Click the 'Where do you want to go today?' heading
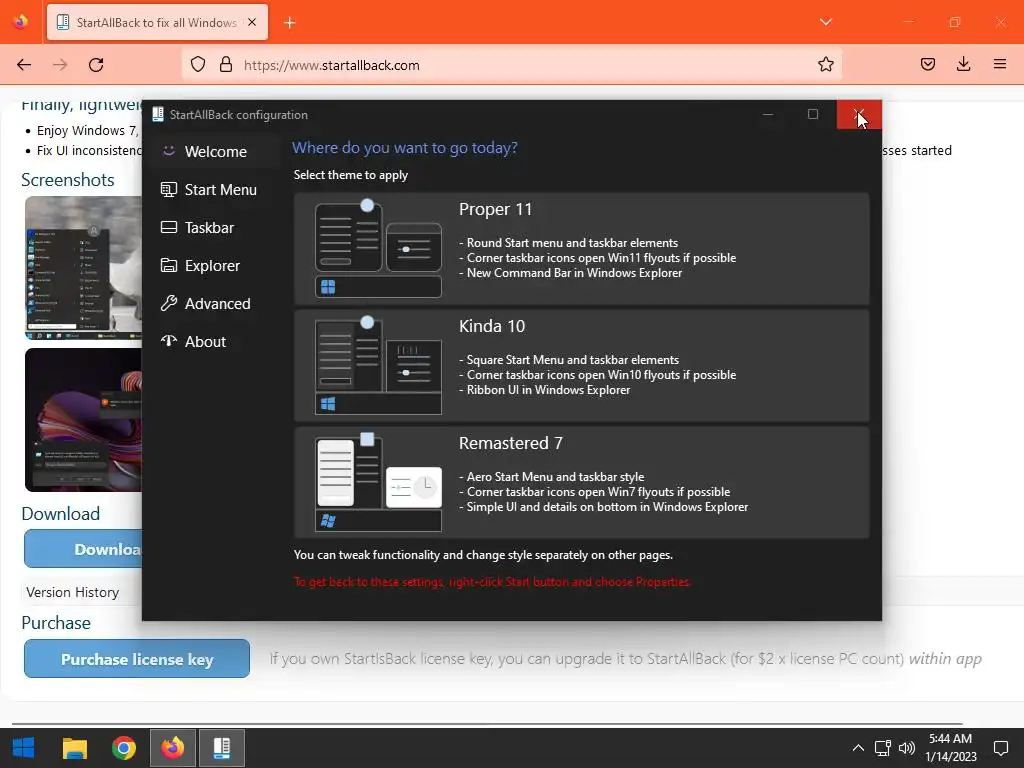 (404, 148)
